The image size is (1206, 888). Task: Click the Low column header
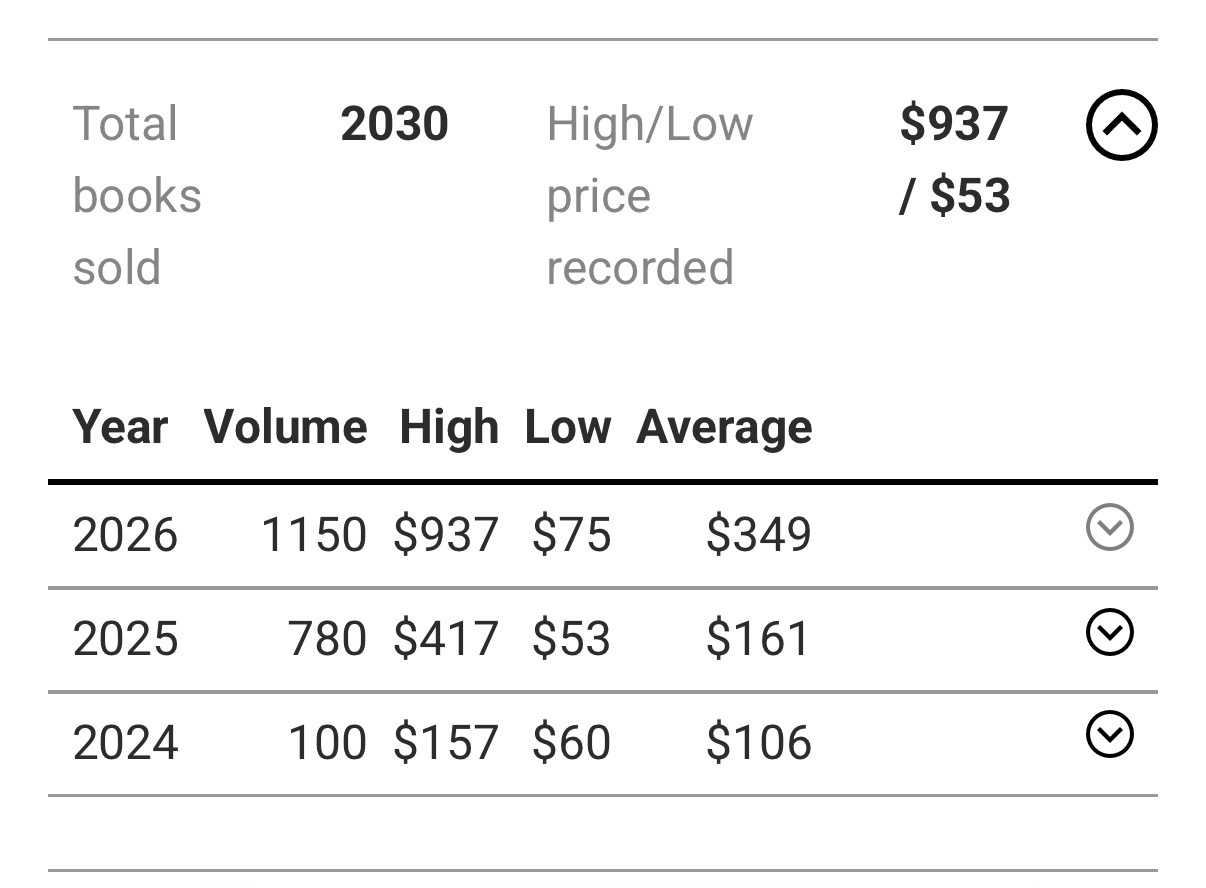click(567, 427)
